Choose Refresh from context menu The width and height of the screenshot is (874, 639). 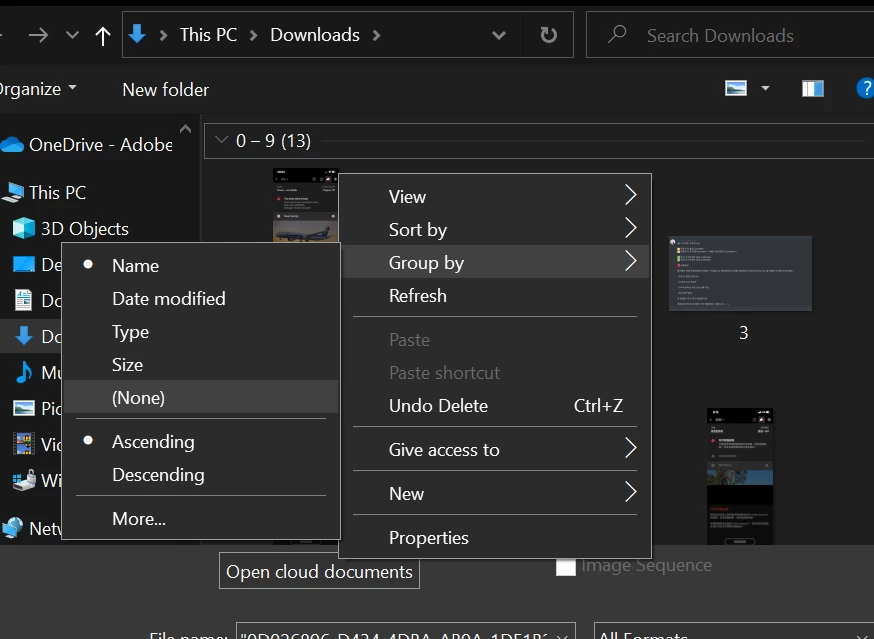click(x=495, y=295)
